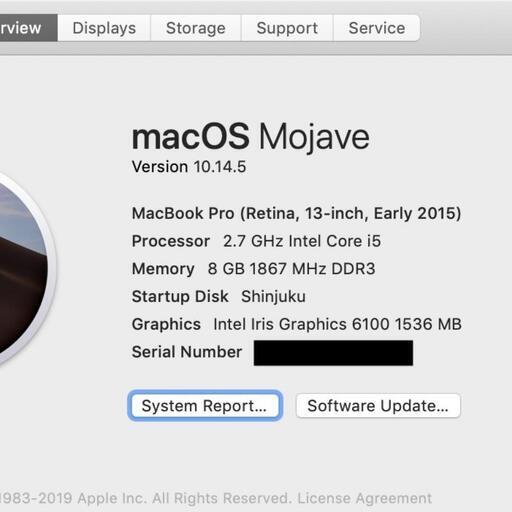Open the License Agreement link
Viewport: 512px width, 512px height.
pyautogui.click(x=364, y=498)
